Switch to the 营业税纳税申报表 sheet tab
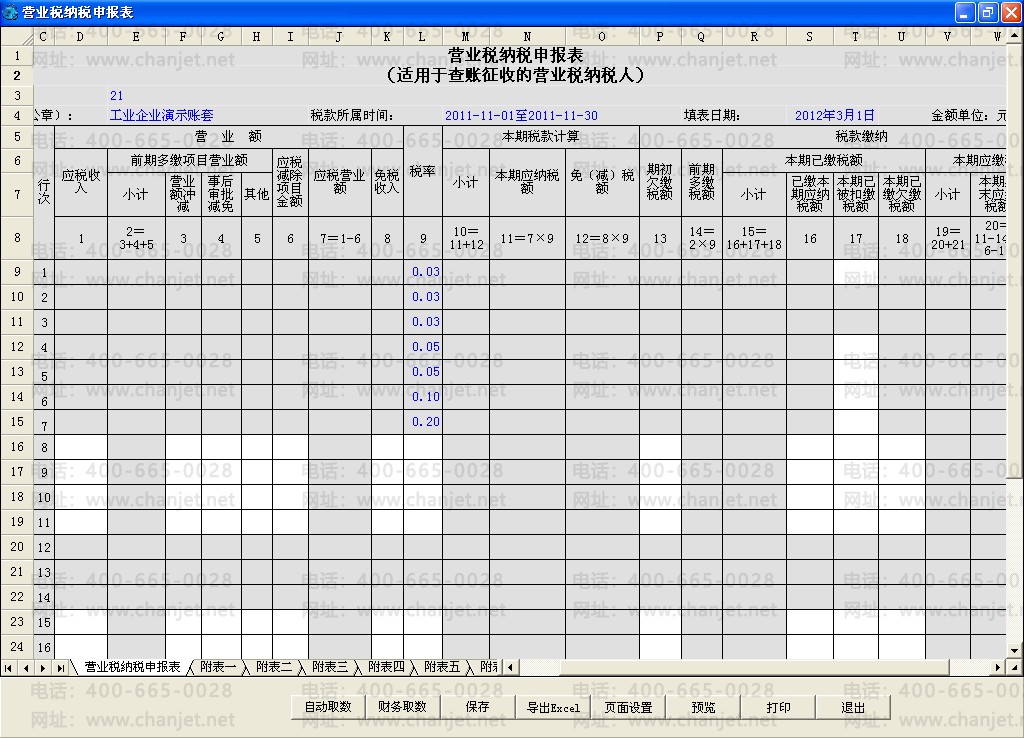The image size is (1024, 738). coord(133,667)
